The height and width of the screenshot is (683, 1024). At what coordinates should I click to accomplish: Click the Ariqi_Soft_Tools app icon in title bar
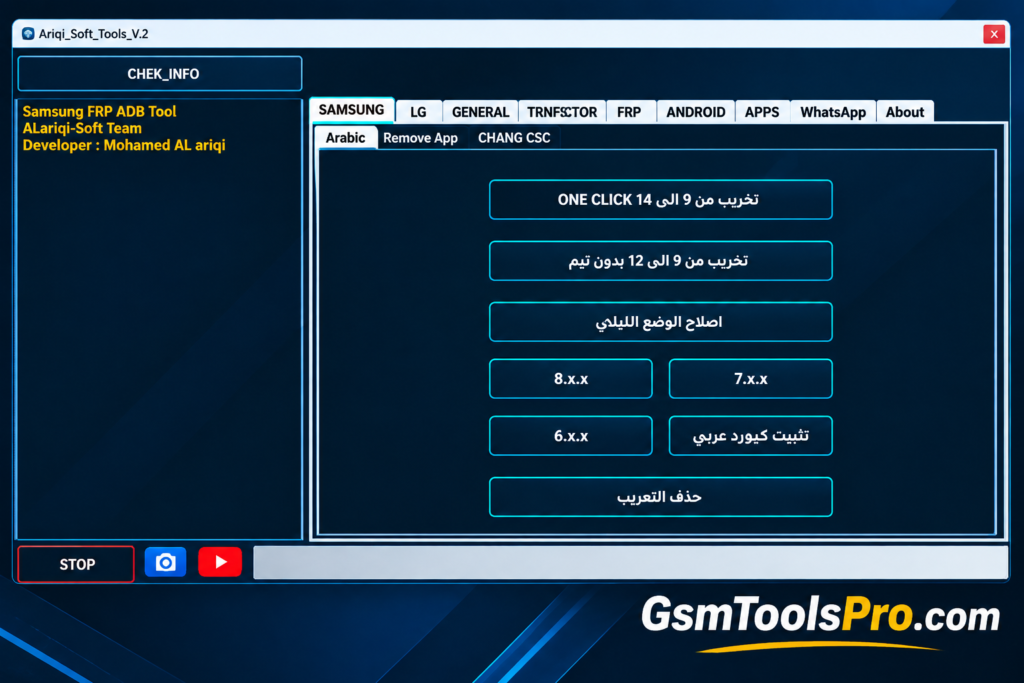click(28, 33)
